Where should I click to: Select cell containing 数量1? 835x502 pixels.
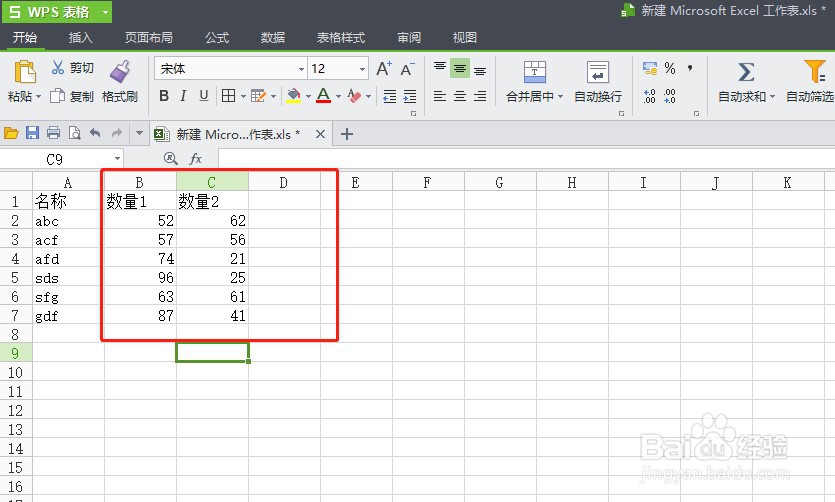pyautogui.click(x=141, y=201)
